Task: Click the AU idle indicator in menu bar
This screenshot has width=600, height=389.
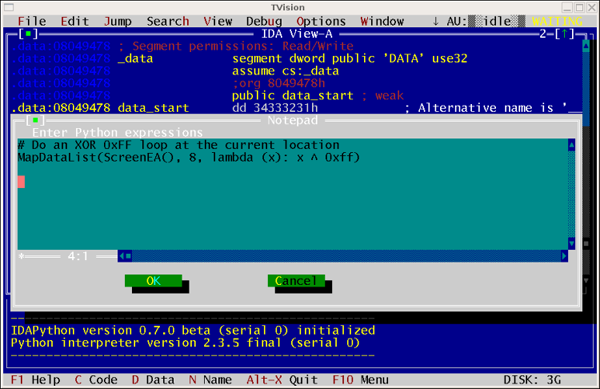Action: coord(486,21)
